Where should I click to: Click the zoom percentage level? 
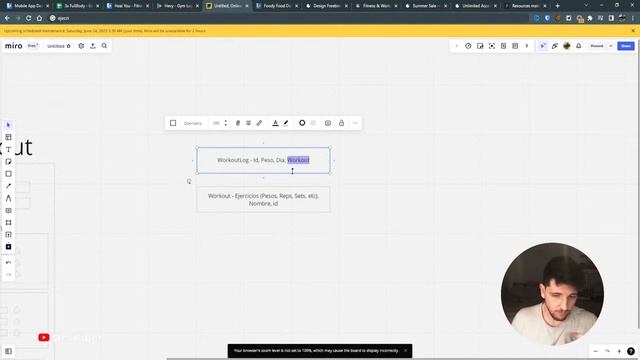[607, 351]
